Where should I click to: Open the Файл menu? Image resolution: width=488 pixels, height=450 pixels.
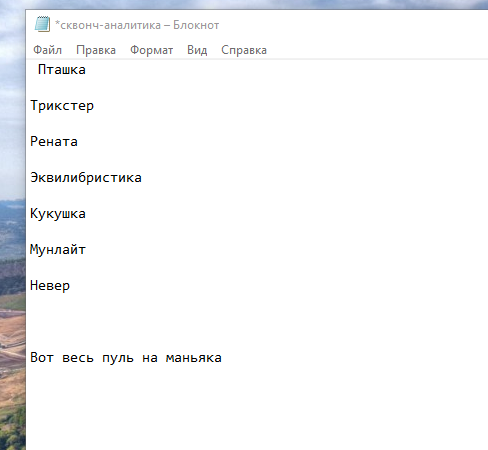click(x=47, y=50)
